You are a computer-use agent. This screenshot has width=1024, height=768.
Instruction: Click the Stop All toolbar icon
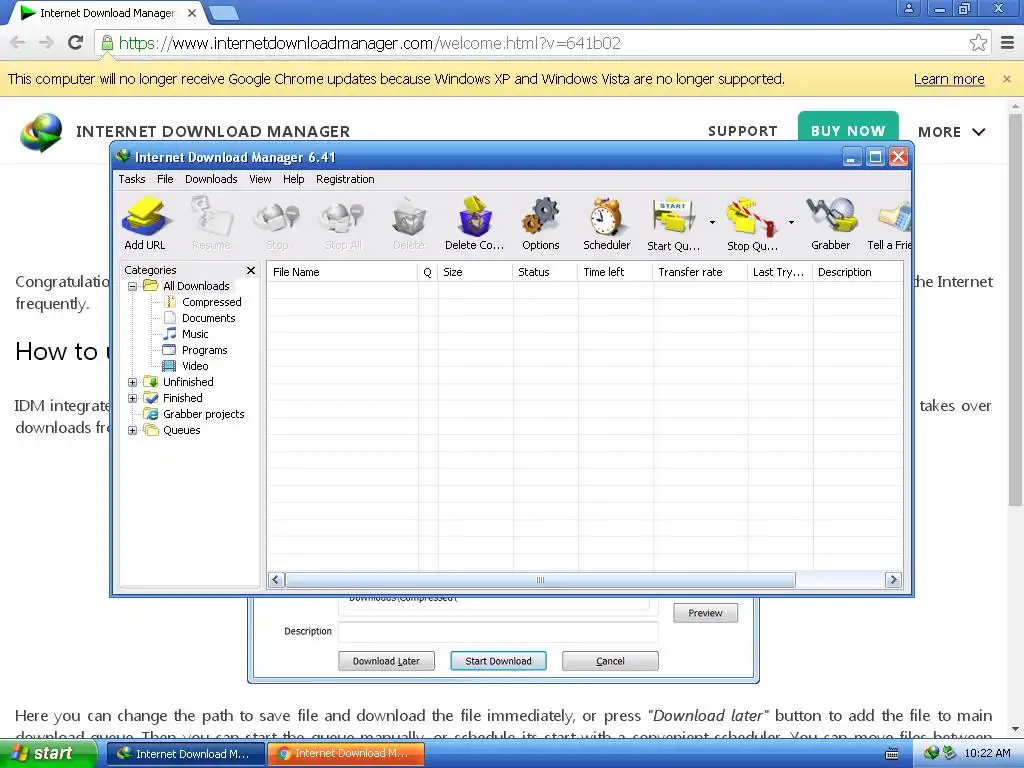(x=343, y=223)
